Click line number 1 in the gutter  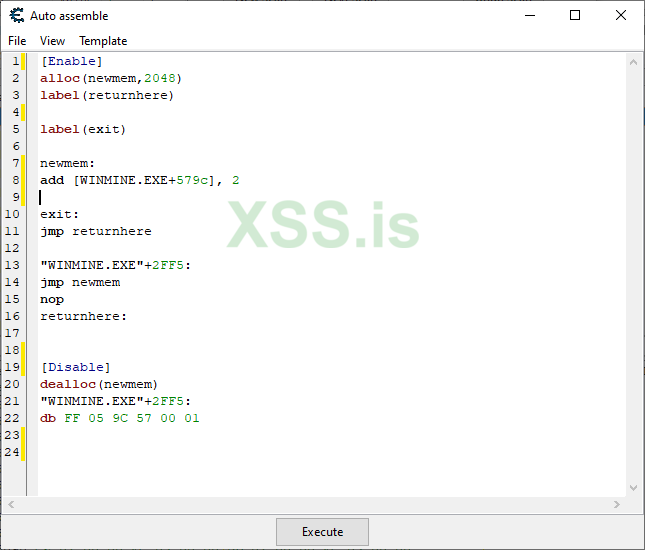tap(16, 61)
